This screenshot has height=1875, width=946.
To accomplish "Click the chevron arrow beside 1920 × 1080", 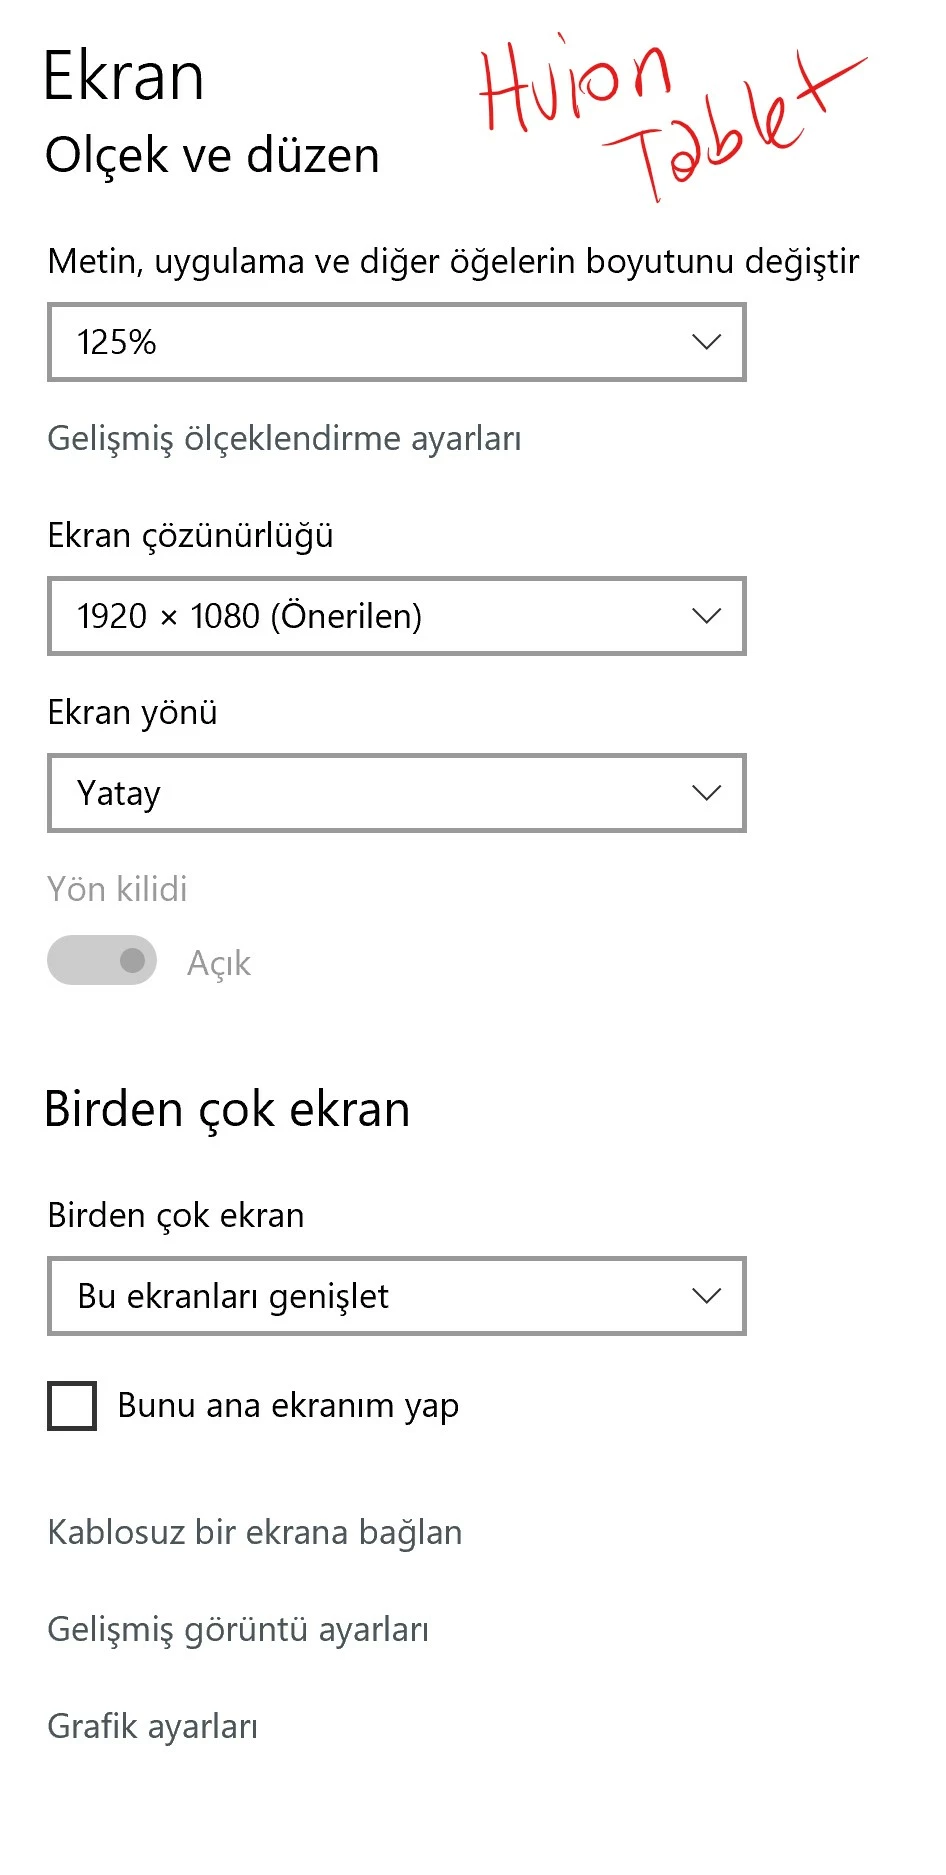I will [x=706, y=616].
